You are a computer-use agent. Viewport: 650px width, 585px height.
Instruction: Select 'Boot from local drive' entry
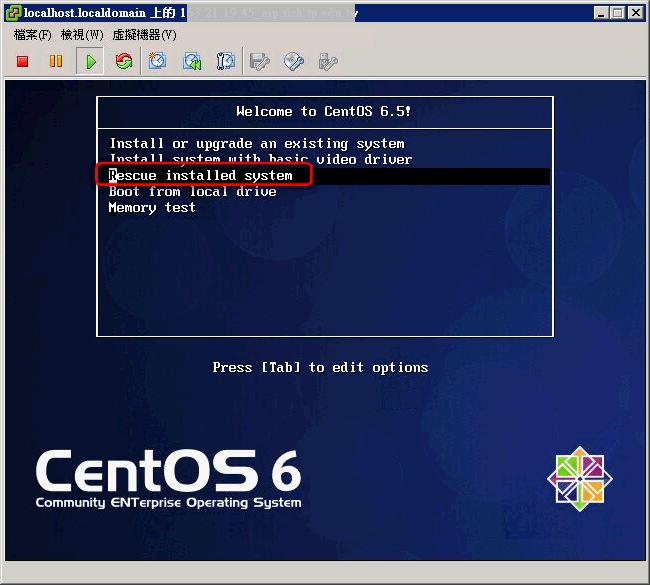tap(192, 192)
